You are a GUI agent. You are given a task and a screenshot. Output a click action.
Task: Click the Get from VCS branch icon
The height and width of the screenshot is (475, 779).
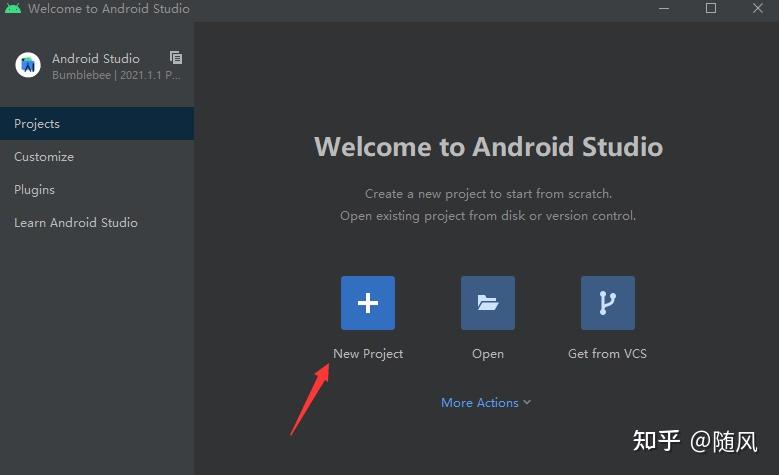tap(608, 303)
